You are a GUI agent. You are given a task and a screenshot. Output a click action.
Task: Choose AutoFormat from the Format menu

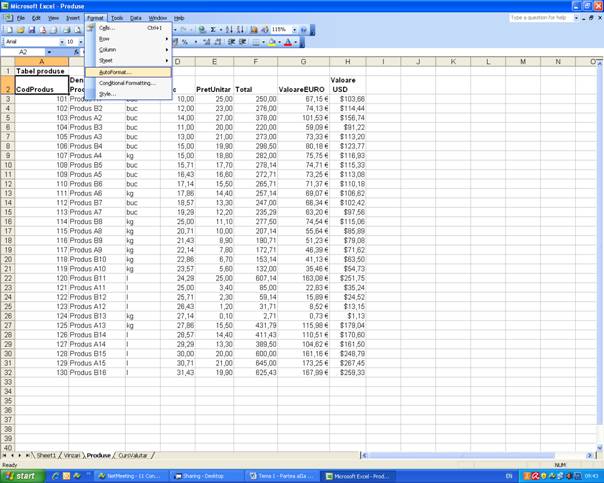(x=114, y=72)
